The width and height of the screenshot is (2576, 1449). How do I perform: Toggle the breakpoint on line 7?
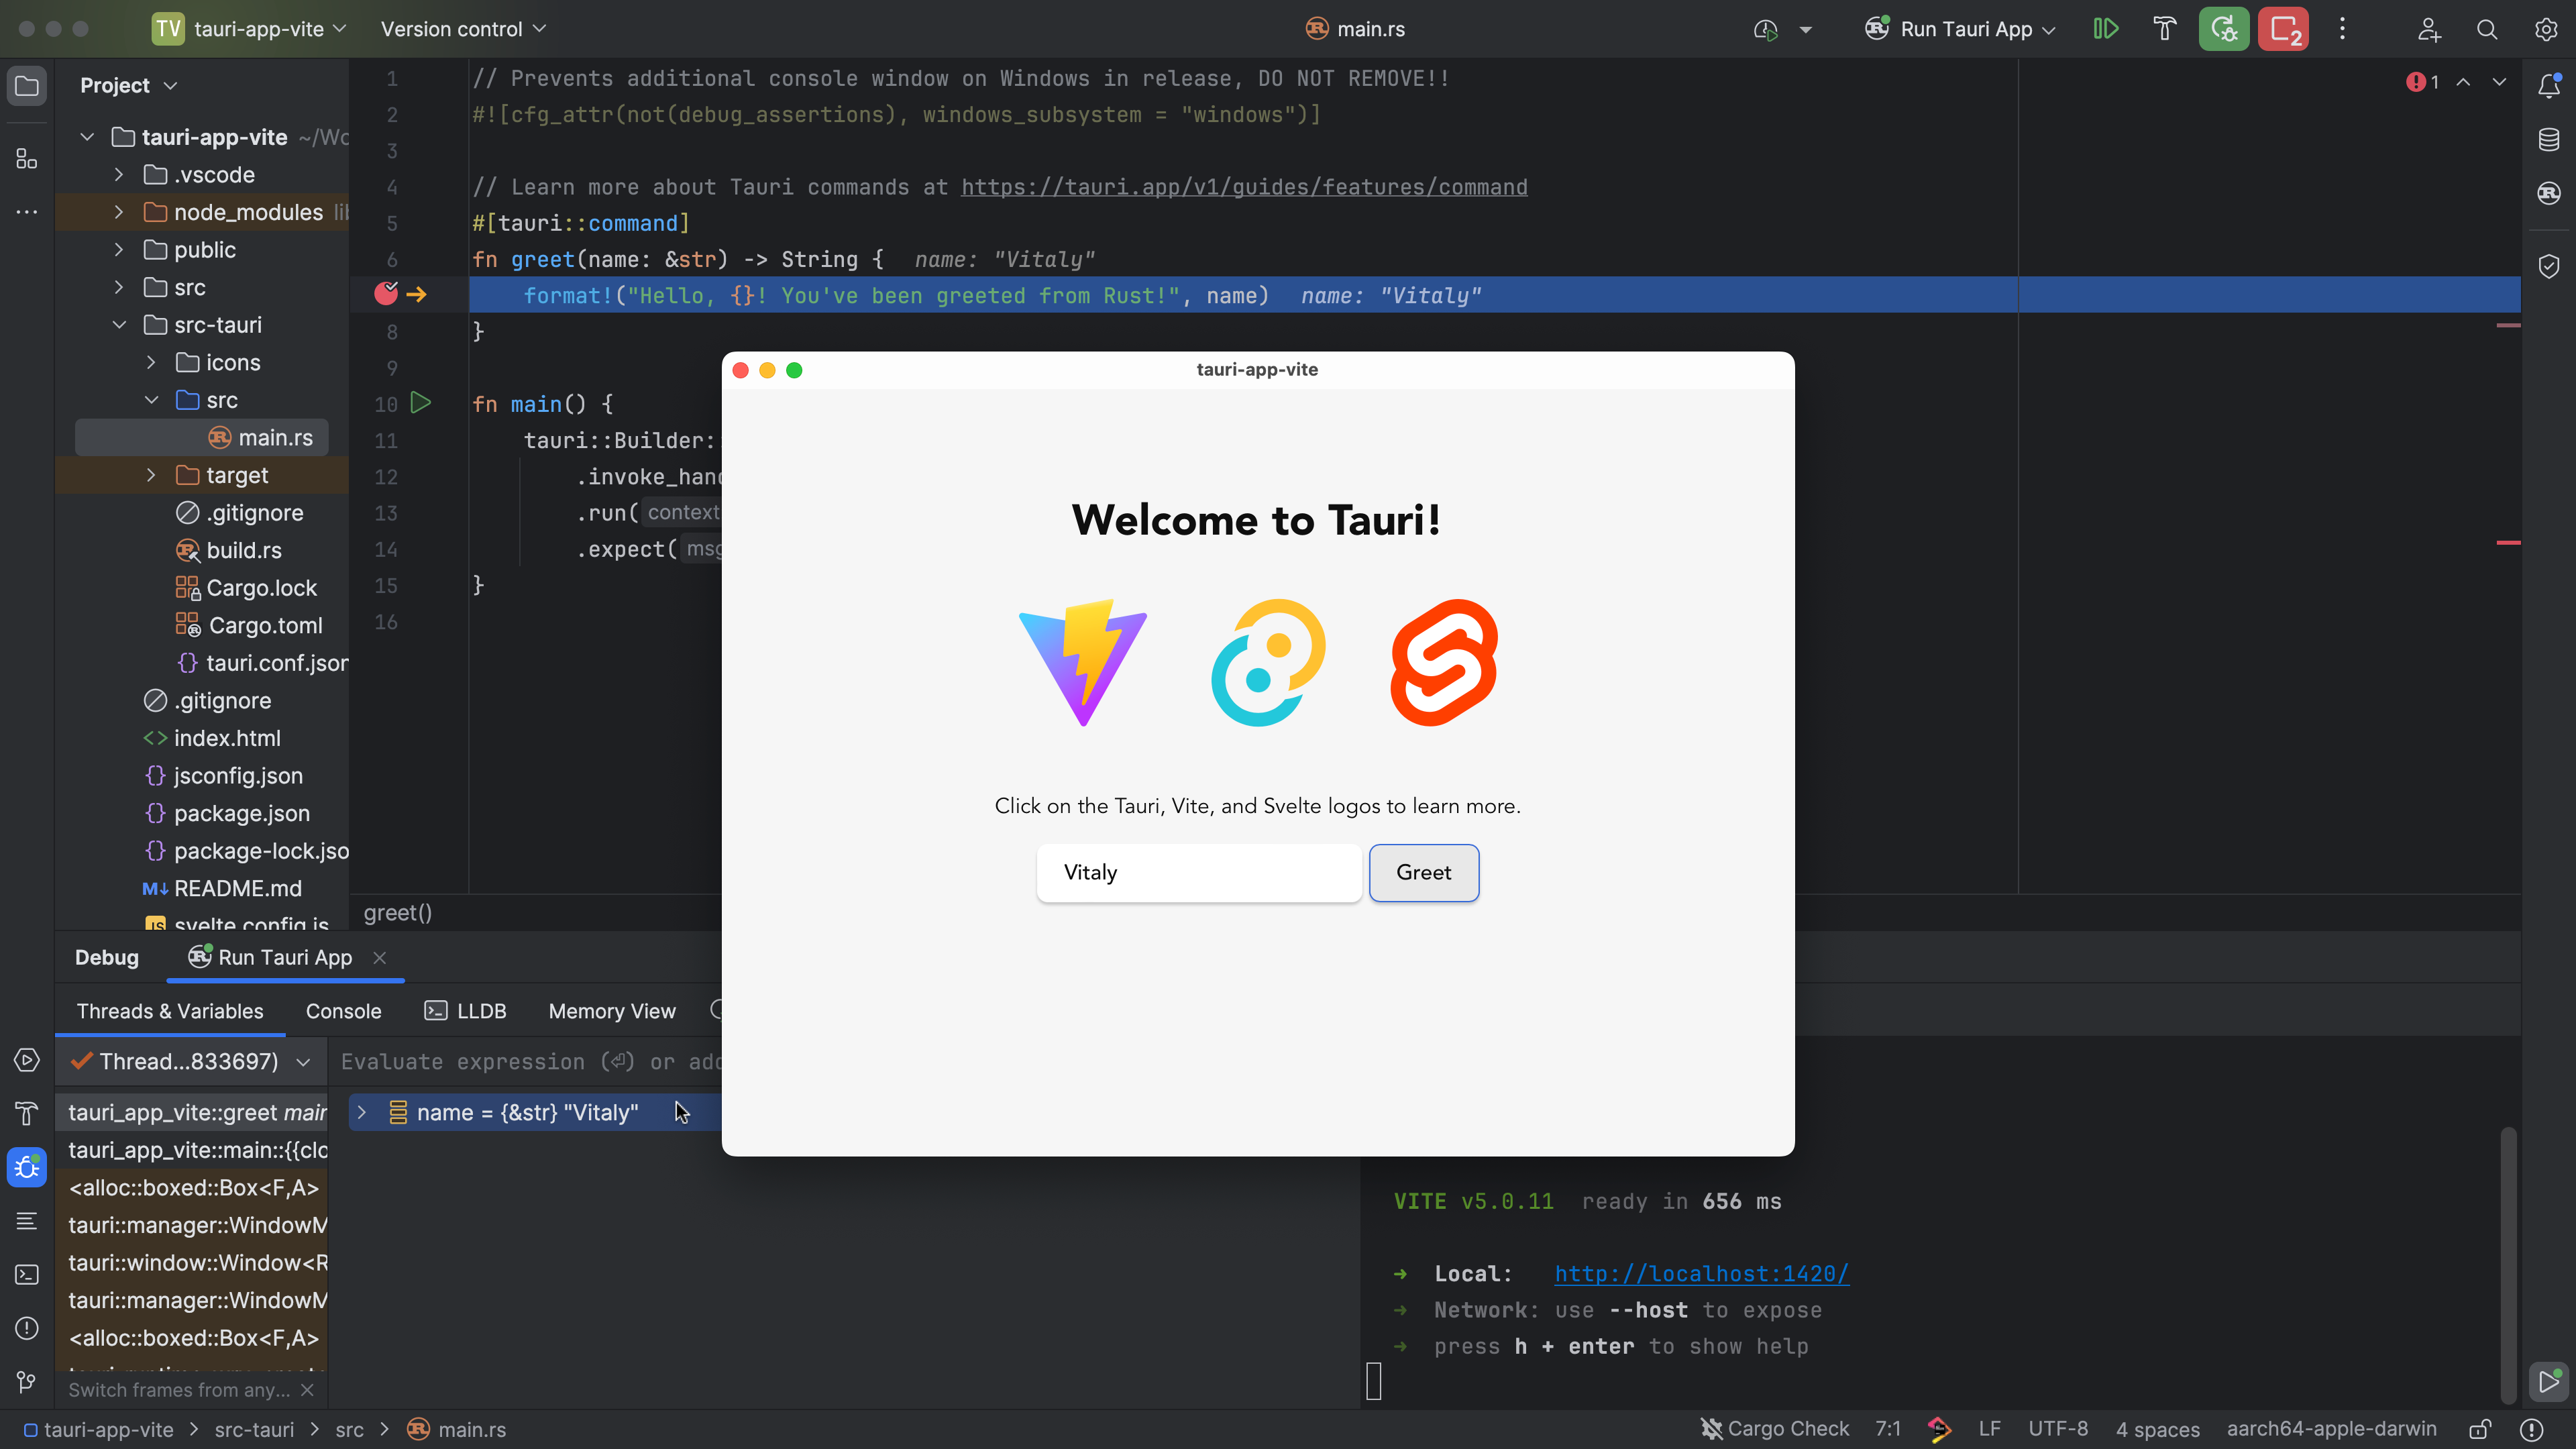[x=386, y=294]
